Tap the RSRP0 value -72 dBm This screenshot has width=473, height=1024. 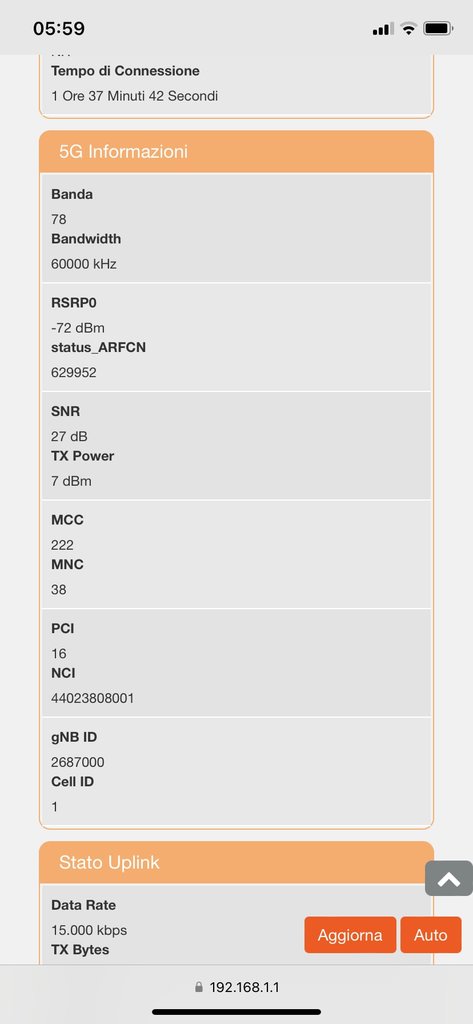pyautogui.click(x=78, y=328)
